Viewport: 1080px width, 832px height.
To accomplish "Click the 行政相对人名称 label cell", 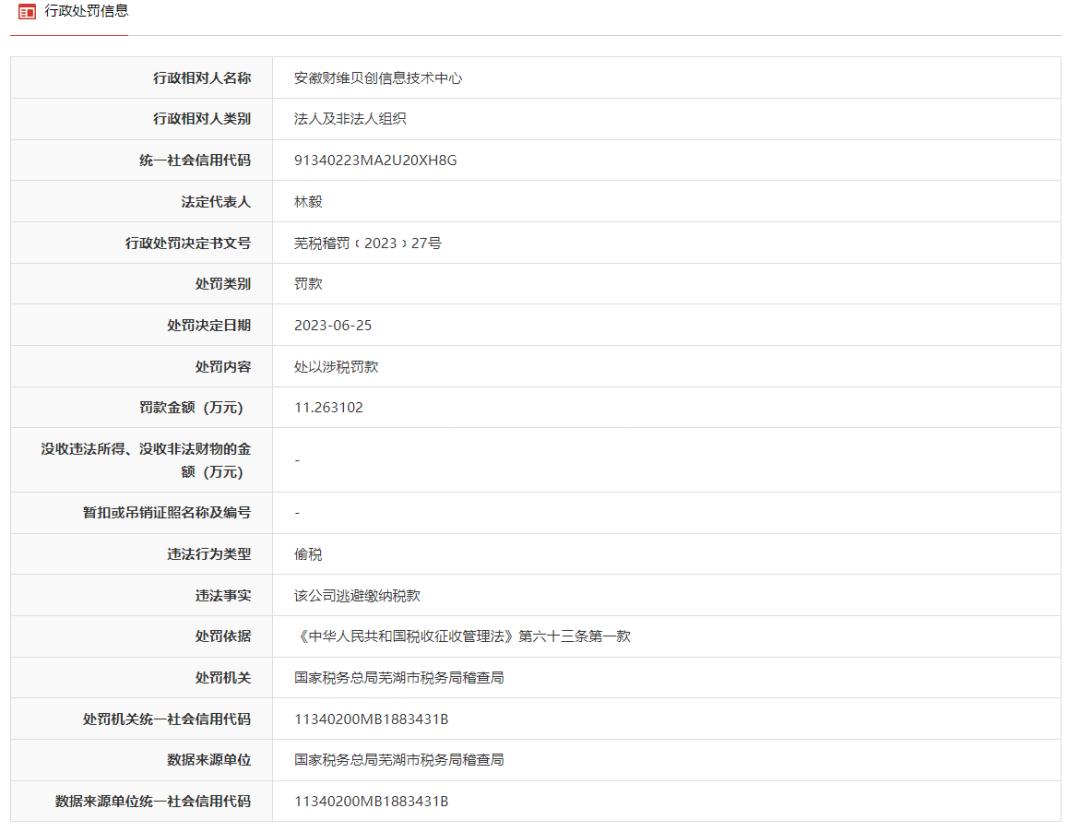I will [x=202, y=78].
